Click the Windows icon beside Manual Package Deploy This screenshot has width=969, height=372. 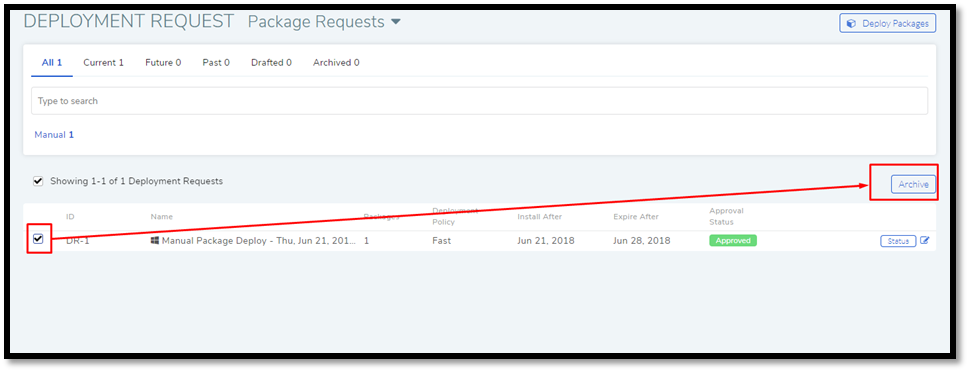coord(154,240)
